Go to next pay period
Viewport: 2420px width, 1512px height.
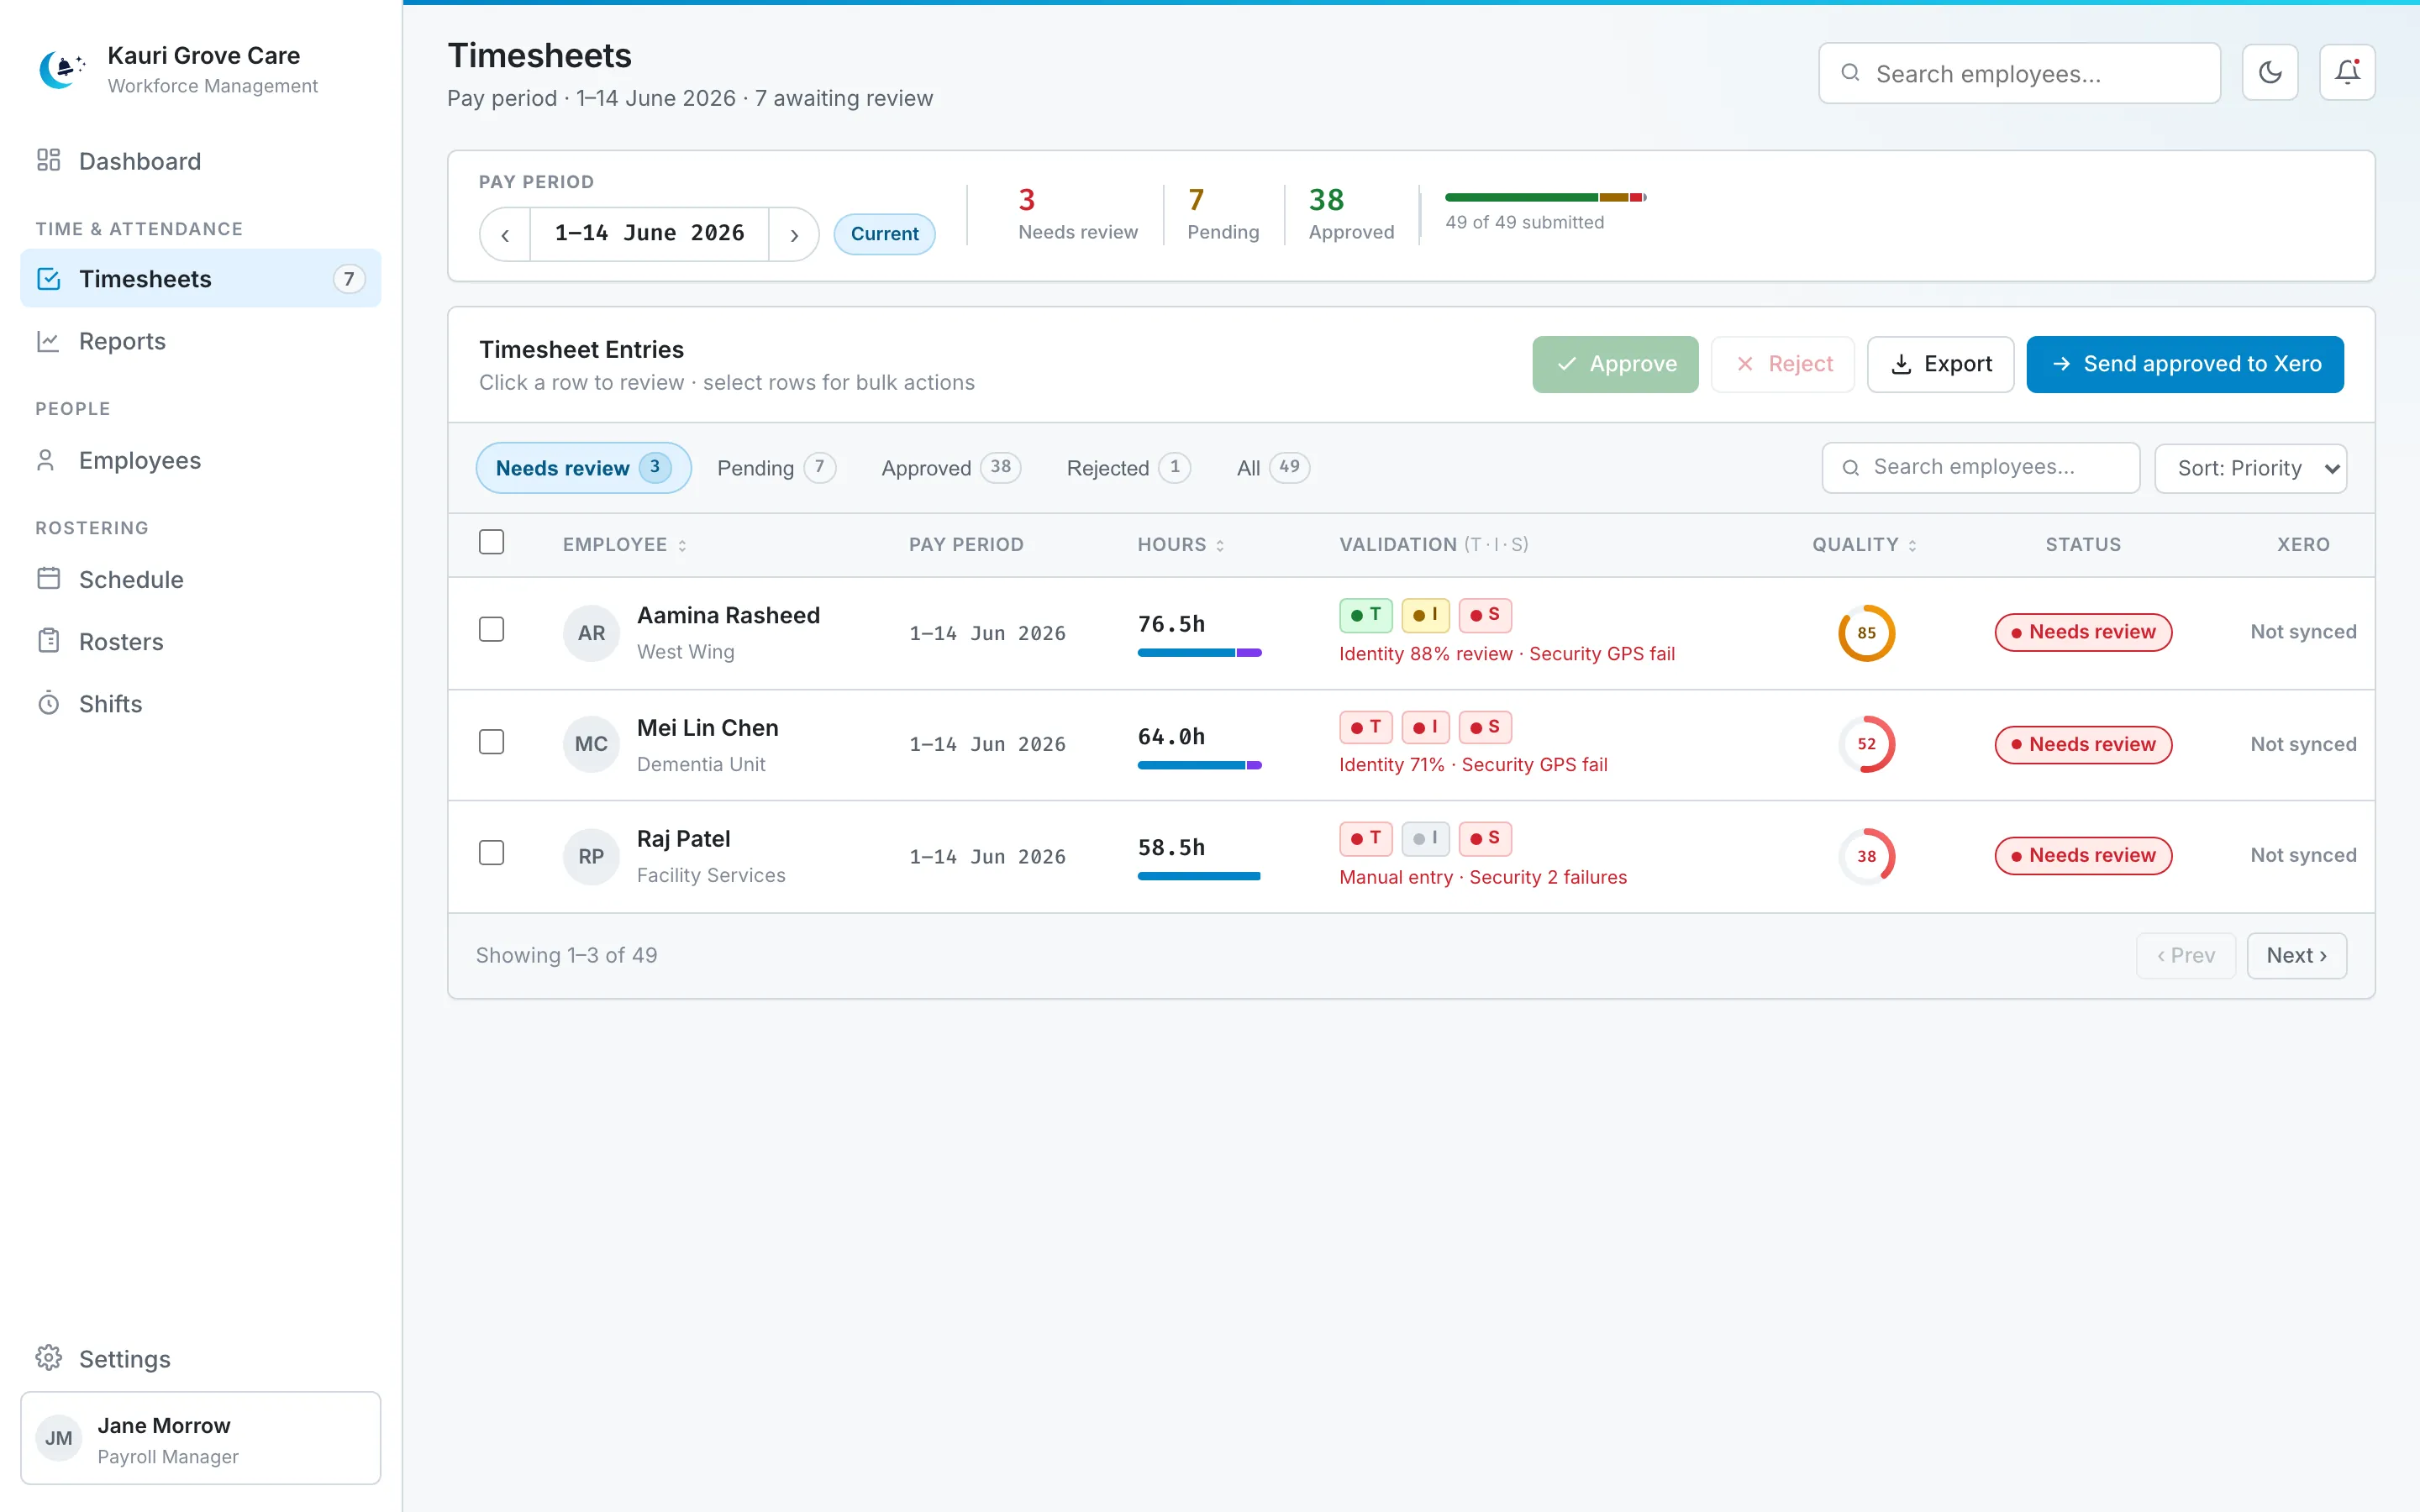[794, 234]
